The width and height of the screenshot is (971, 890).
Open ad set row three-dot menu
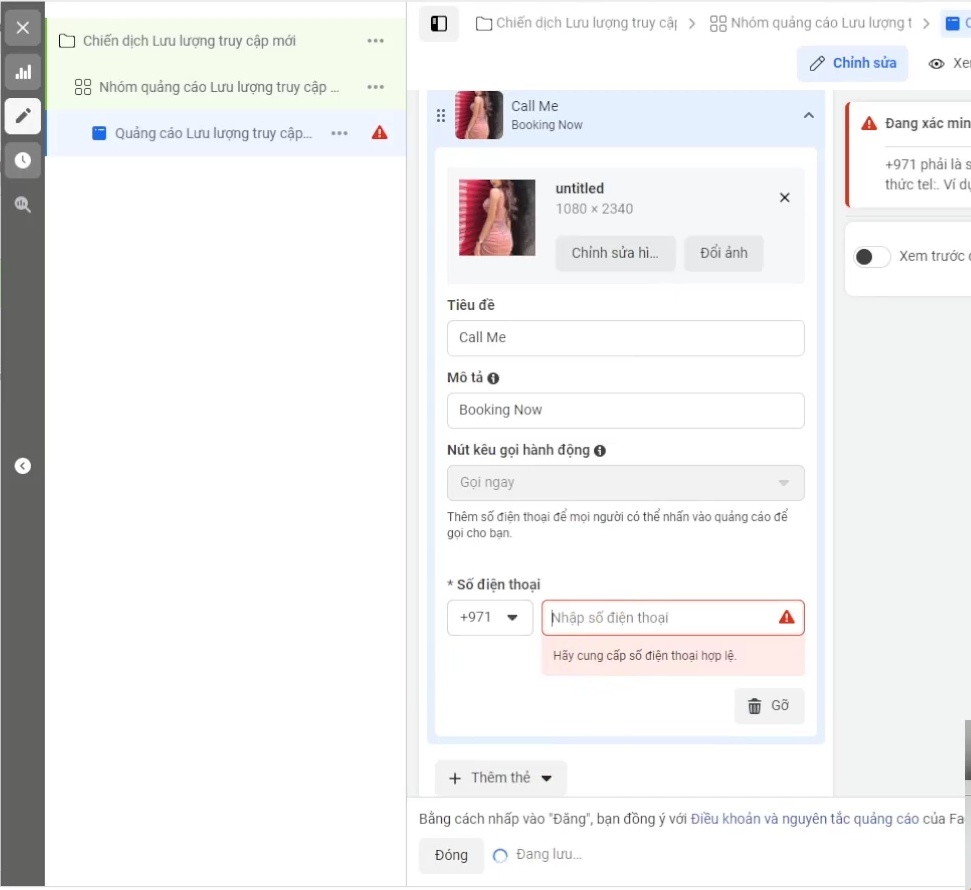click(375, 87)
